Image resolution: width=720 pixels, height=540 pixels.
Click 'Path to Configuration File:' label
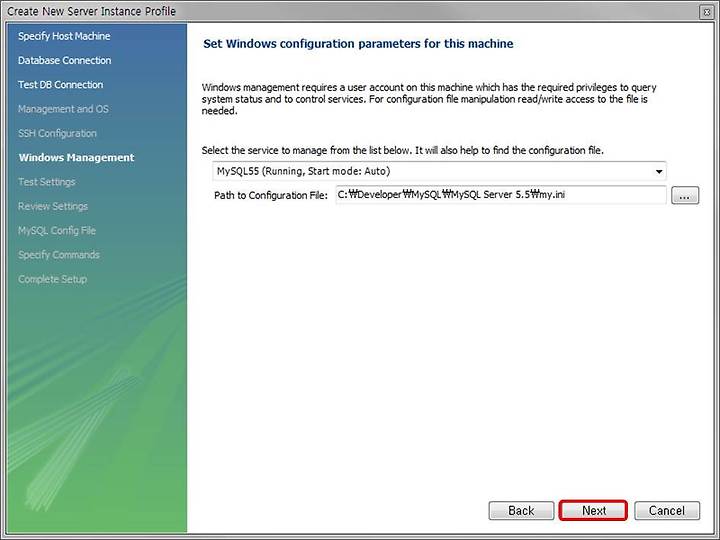271,196
